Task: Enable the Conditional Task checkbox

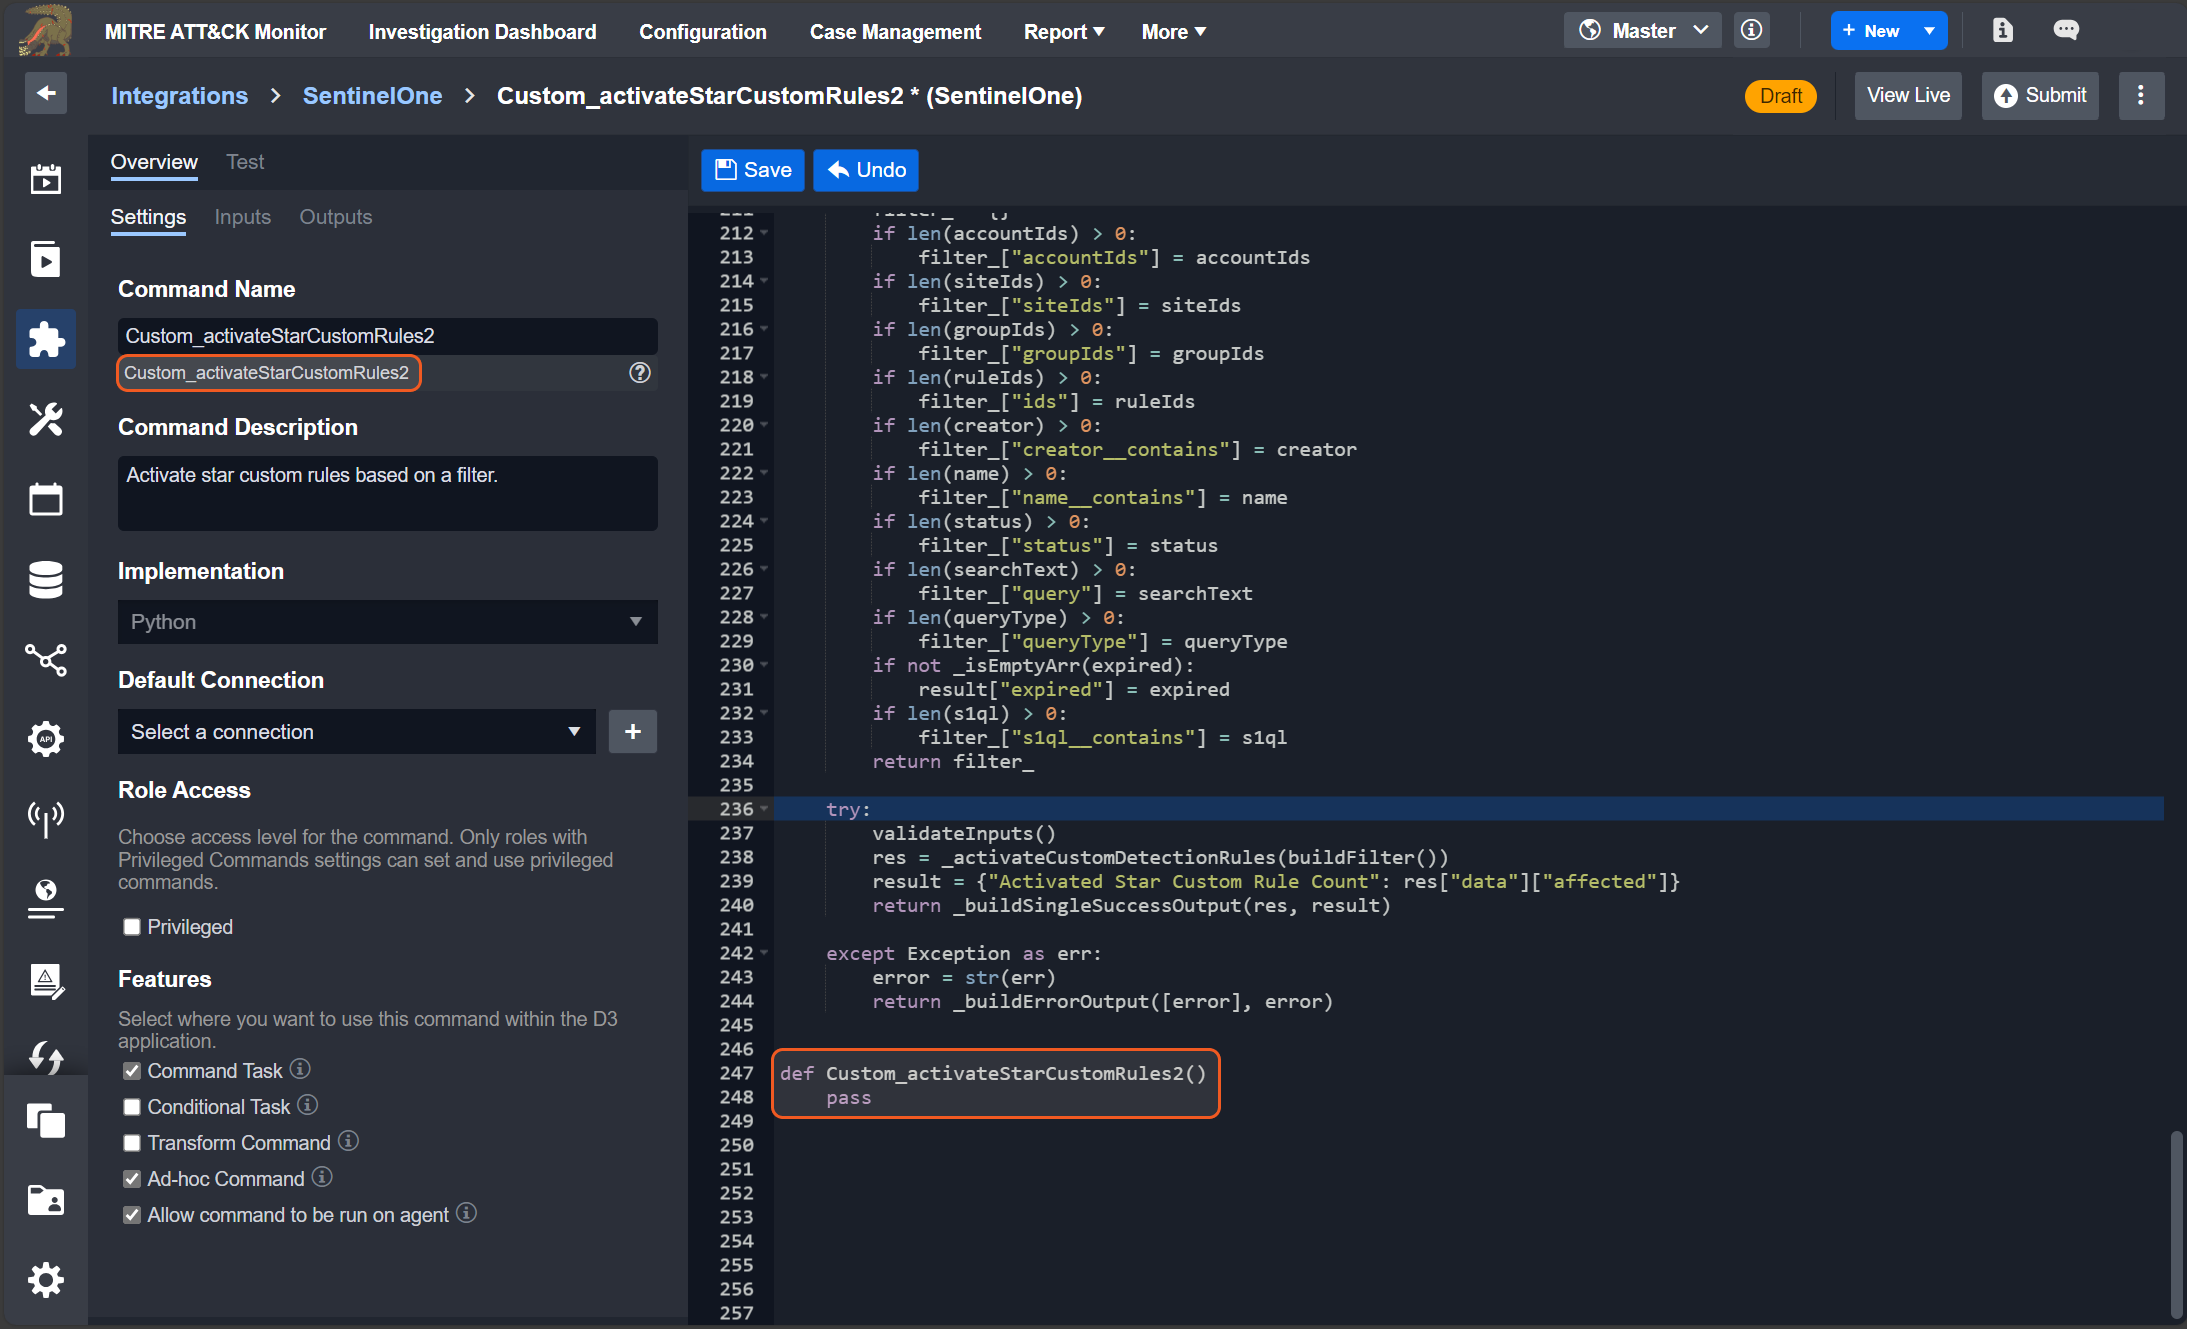Action: (x=131, y=1107)
